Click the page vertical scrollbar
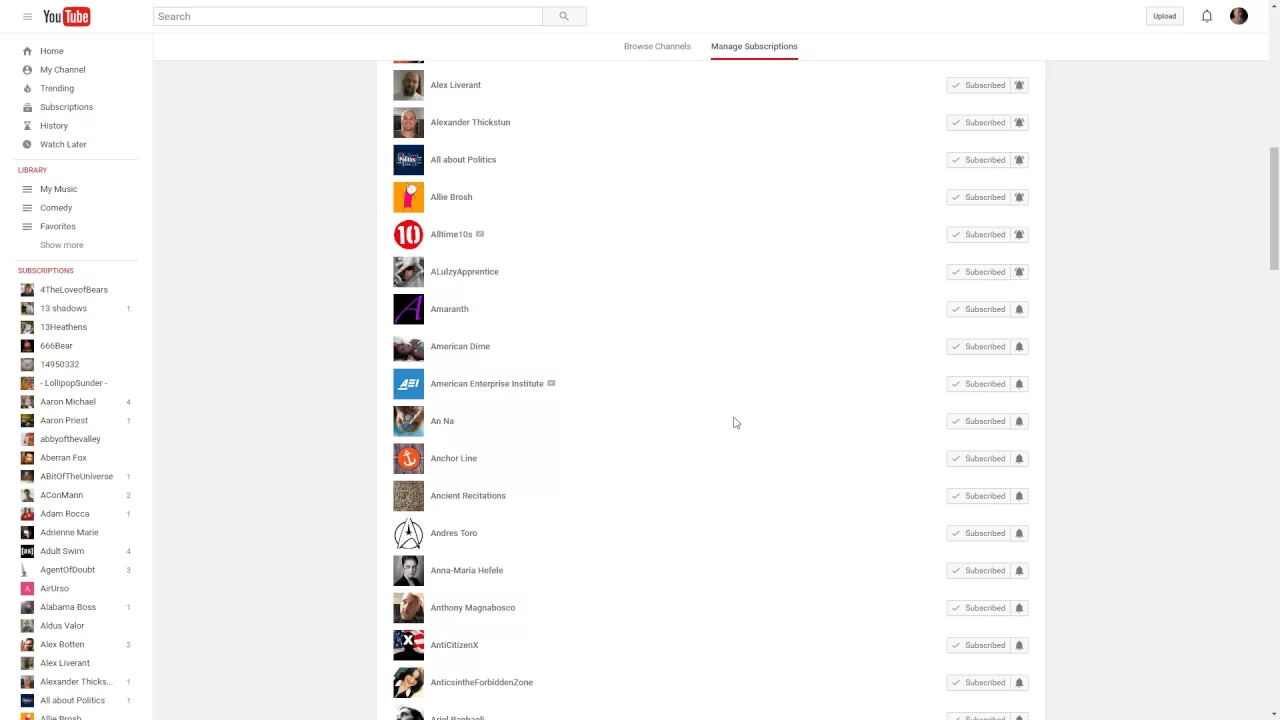Viewport: 1280px width, 720px height. 1274,208
